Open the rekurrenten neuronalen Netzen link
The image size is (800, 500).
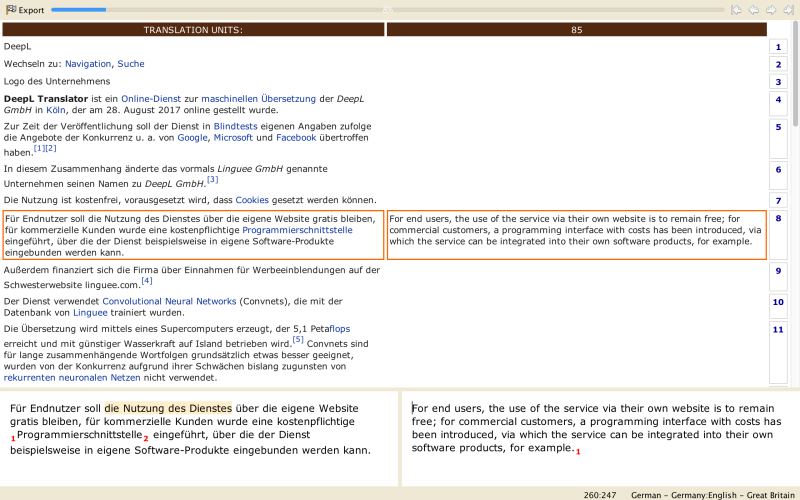(x=72, y=378)
